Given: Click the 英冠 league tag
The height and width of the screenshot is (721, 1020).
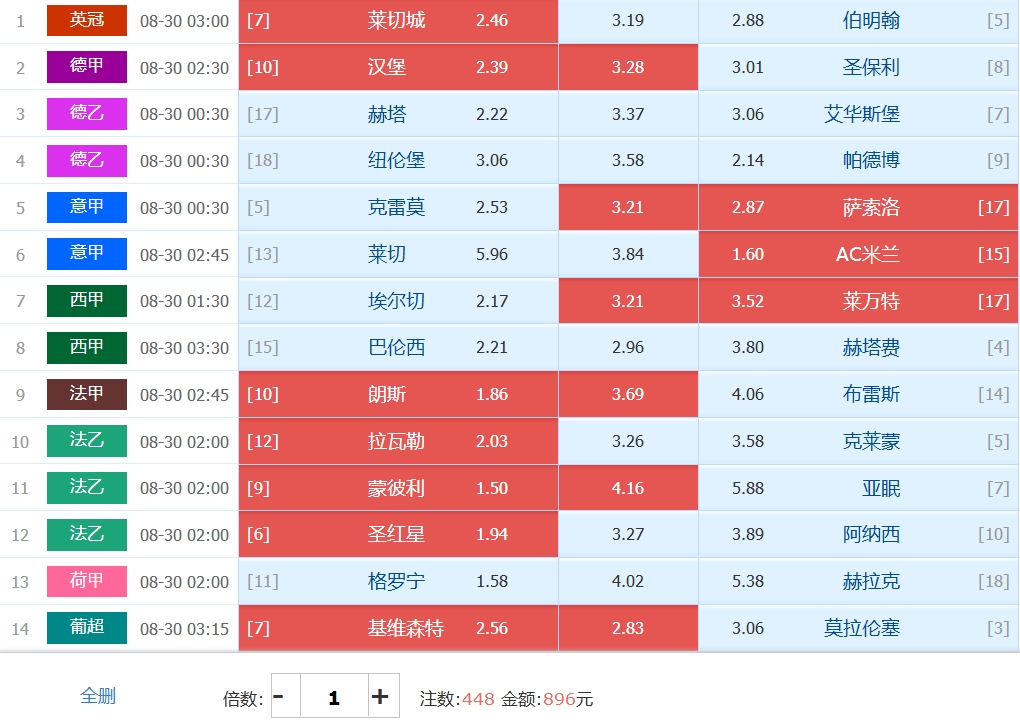Looking at the screenshot, I should click(87, 20).
